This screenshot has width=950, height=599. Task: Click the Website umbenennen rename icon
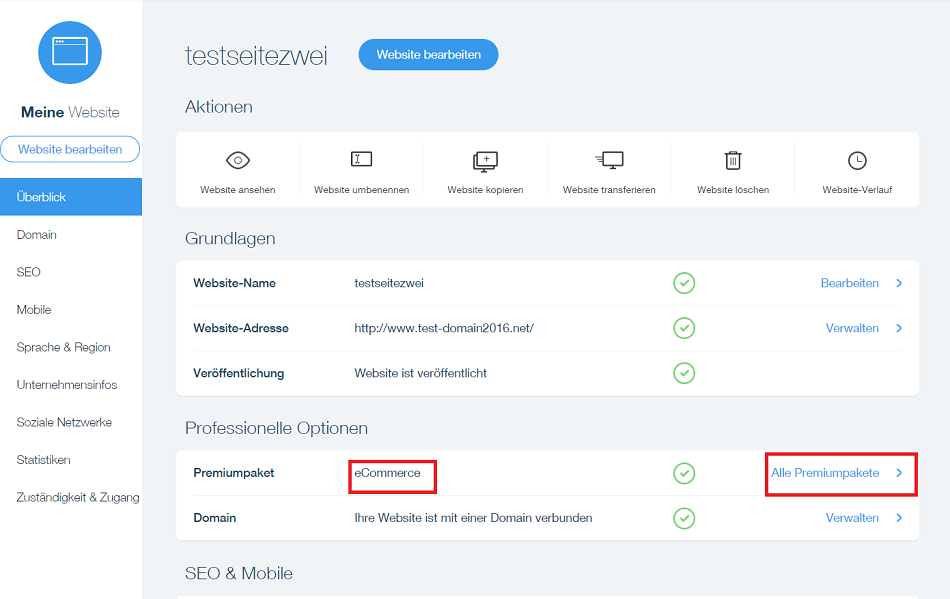tap(361, 160)
